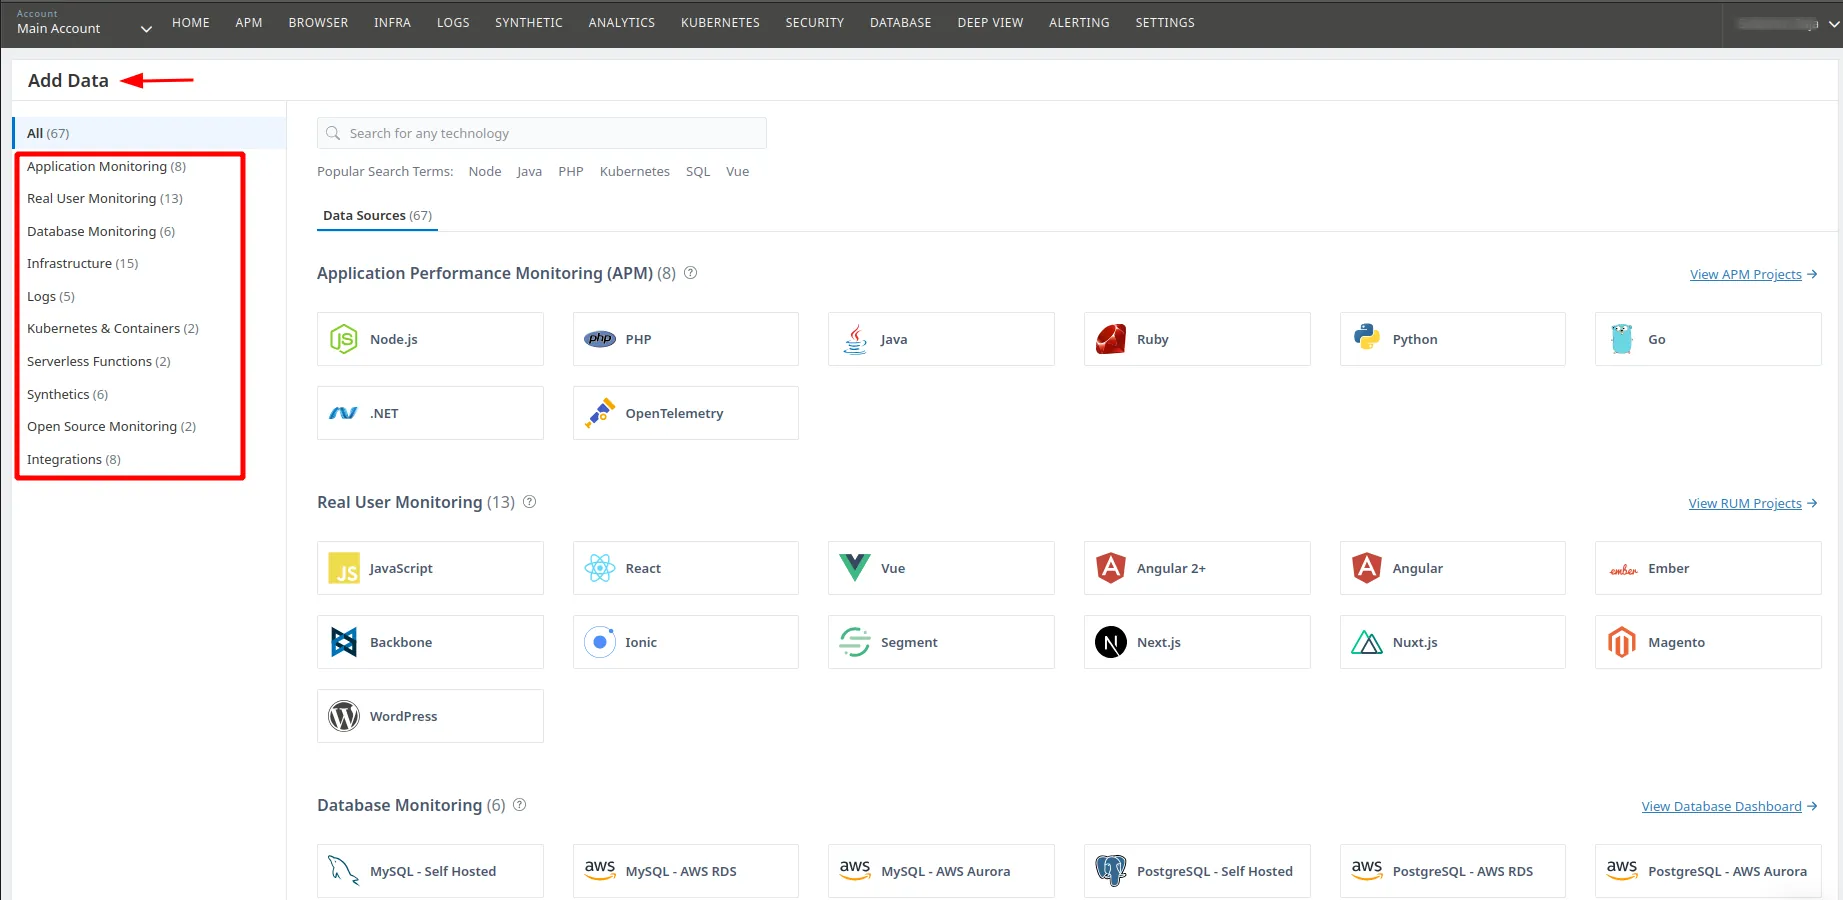
Task: Choose the Magento logo icon
Action: (x=1622, y=642)
